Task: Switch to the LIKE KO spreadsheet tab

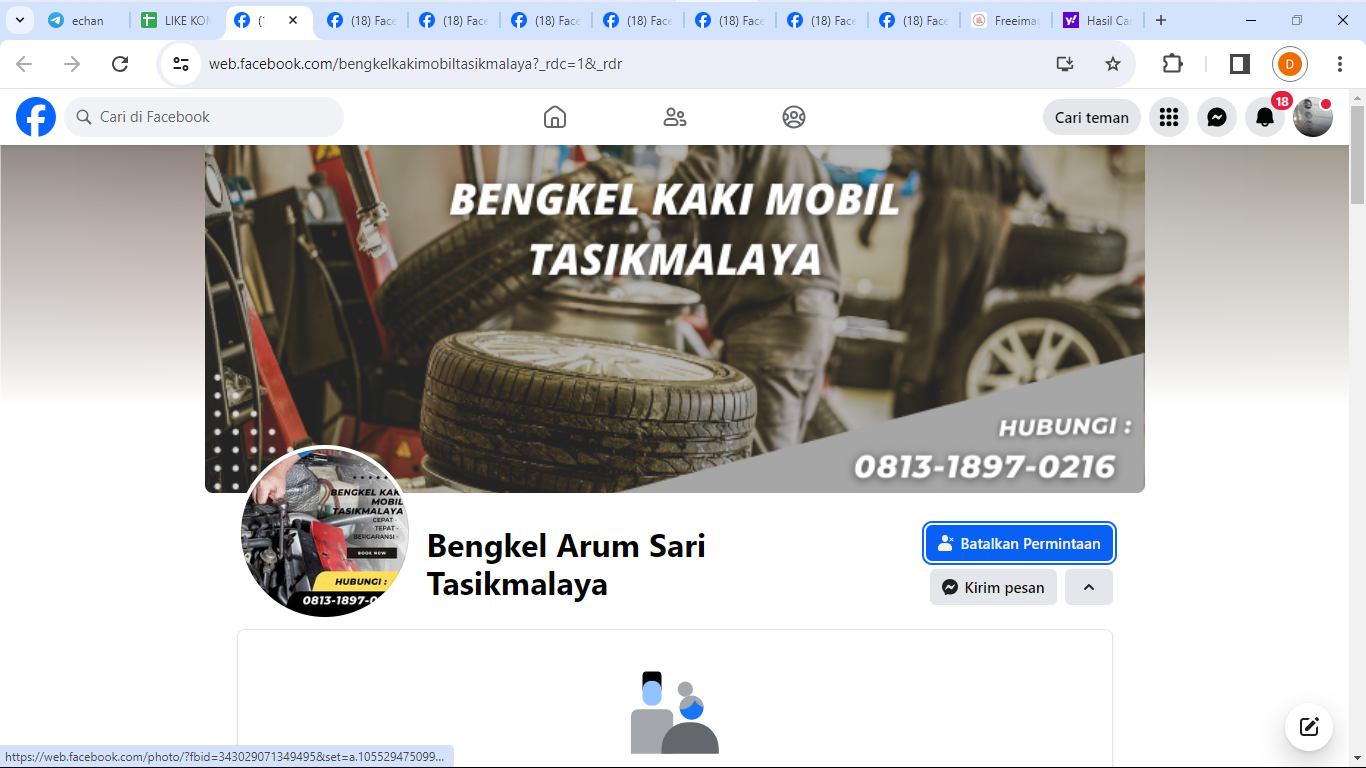Action: pos(176,20)
